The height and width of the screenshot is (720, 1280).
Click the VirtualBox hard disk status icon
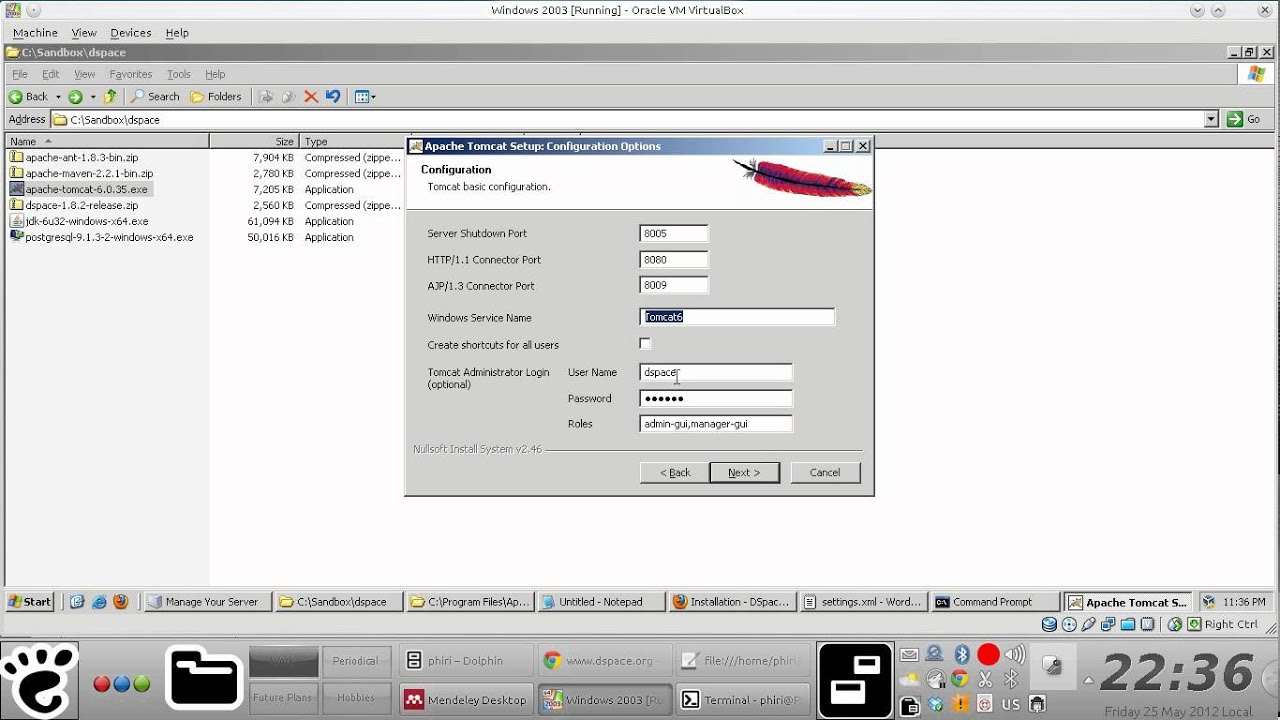click(1049, 624)
